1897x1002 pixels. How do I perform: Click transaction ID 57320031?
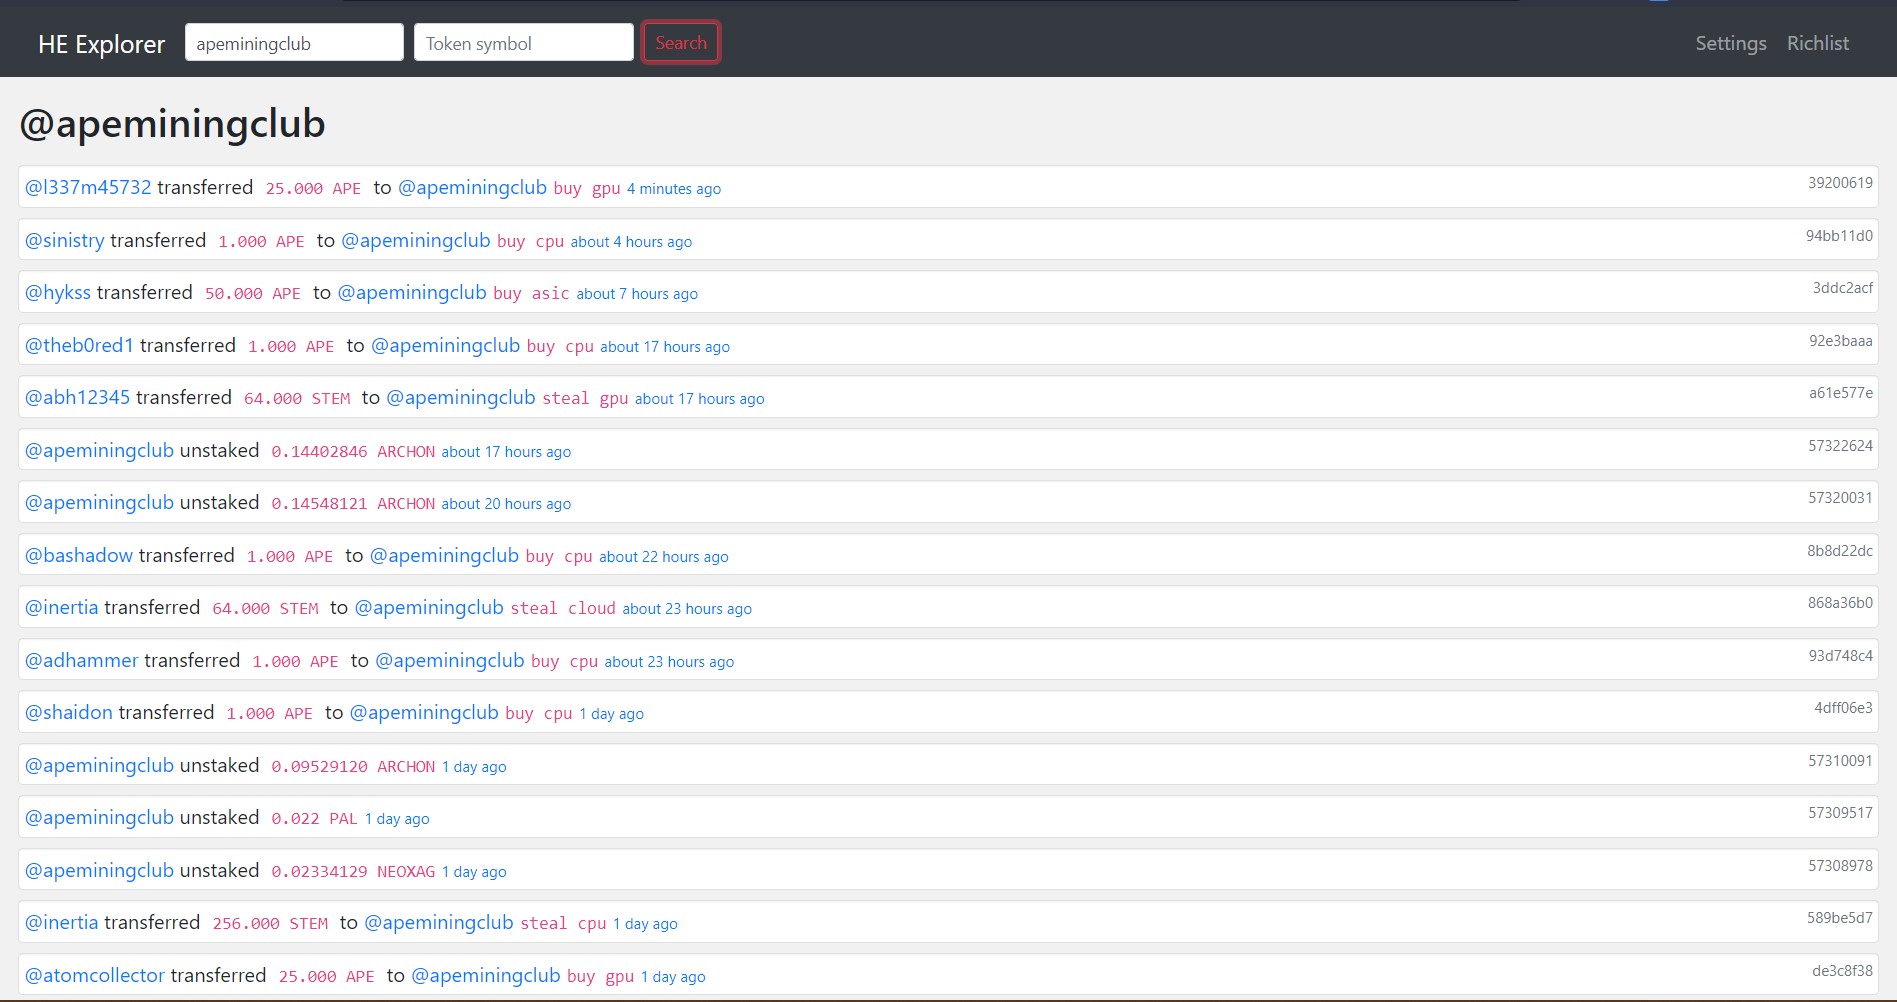pyautogui.click(x=1840, y=498)
